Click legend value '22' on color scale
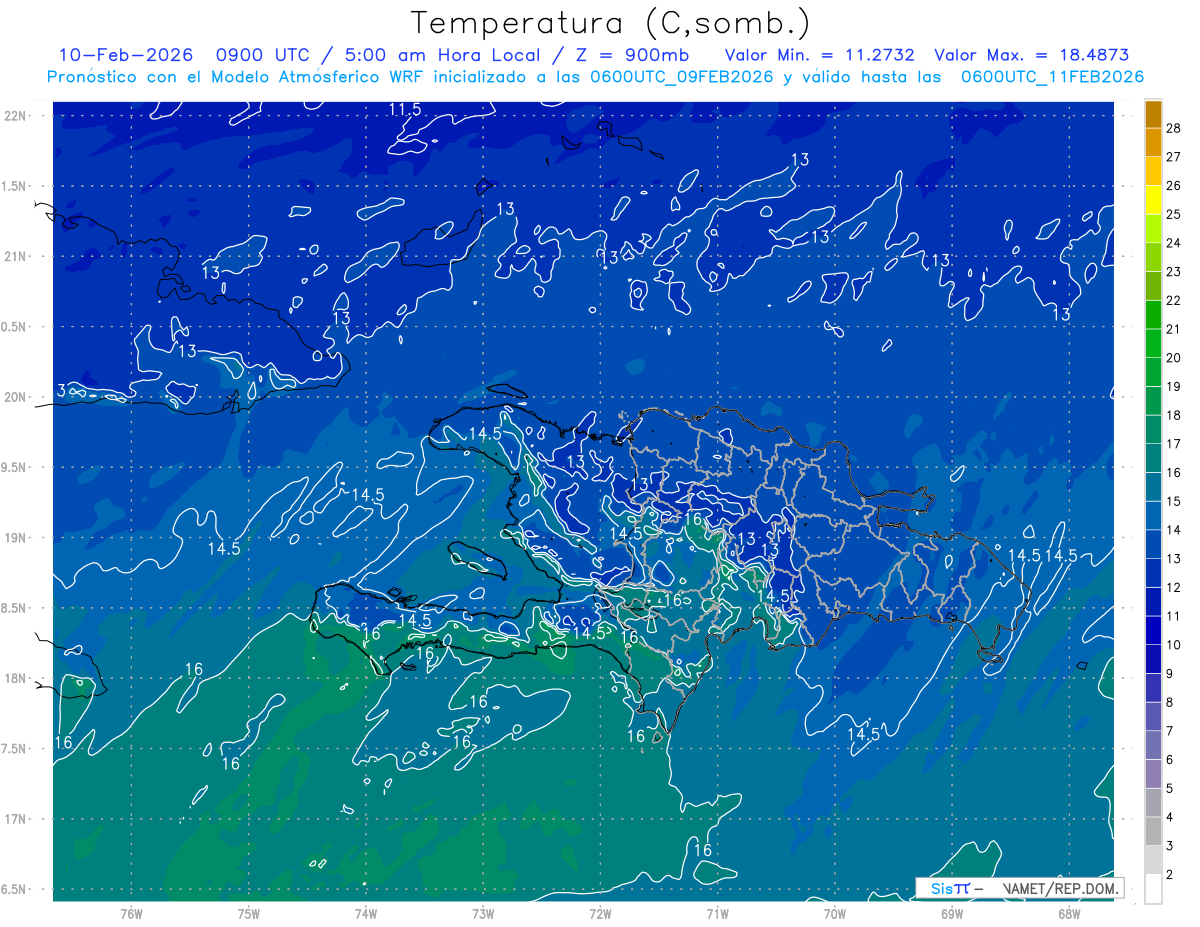The image size is (1200, 927). [1173, 300]
